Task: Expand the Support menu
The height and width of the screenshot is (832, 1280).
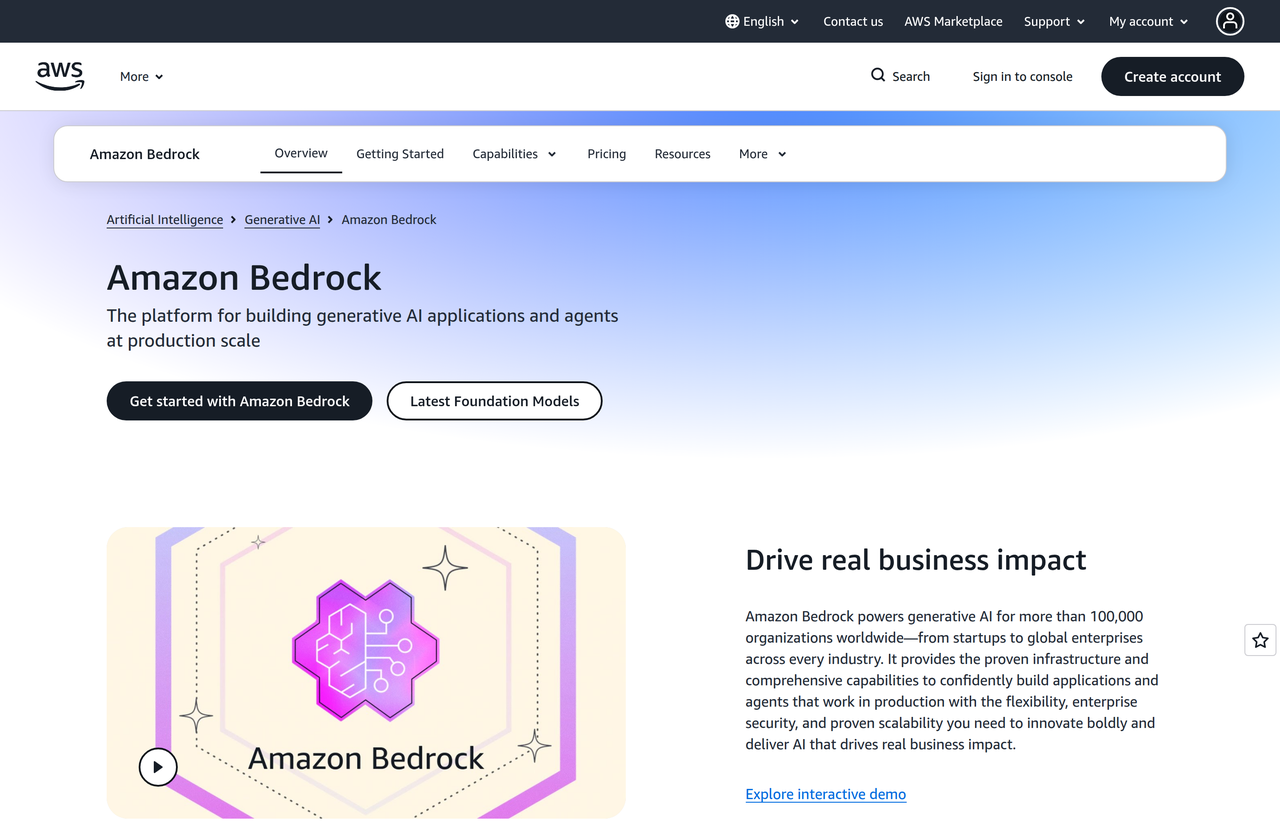Action: click(x=1054, y=21)
